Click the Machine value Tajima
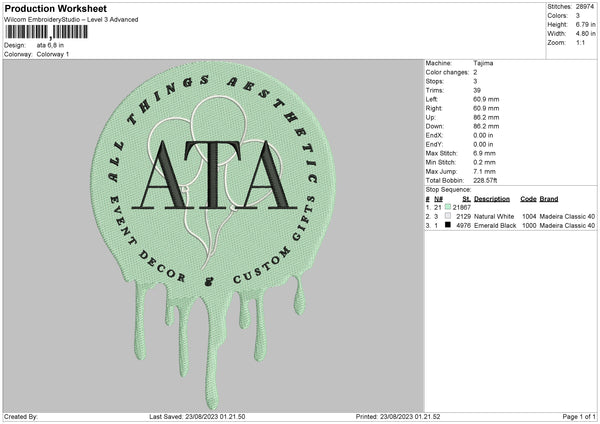The image size is (600, 424). point(483,63)
